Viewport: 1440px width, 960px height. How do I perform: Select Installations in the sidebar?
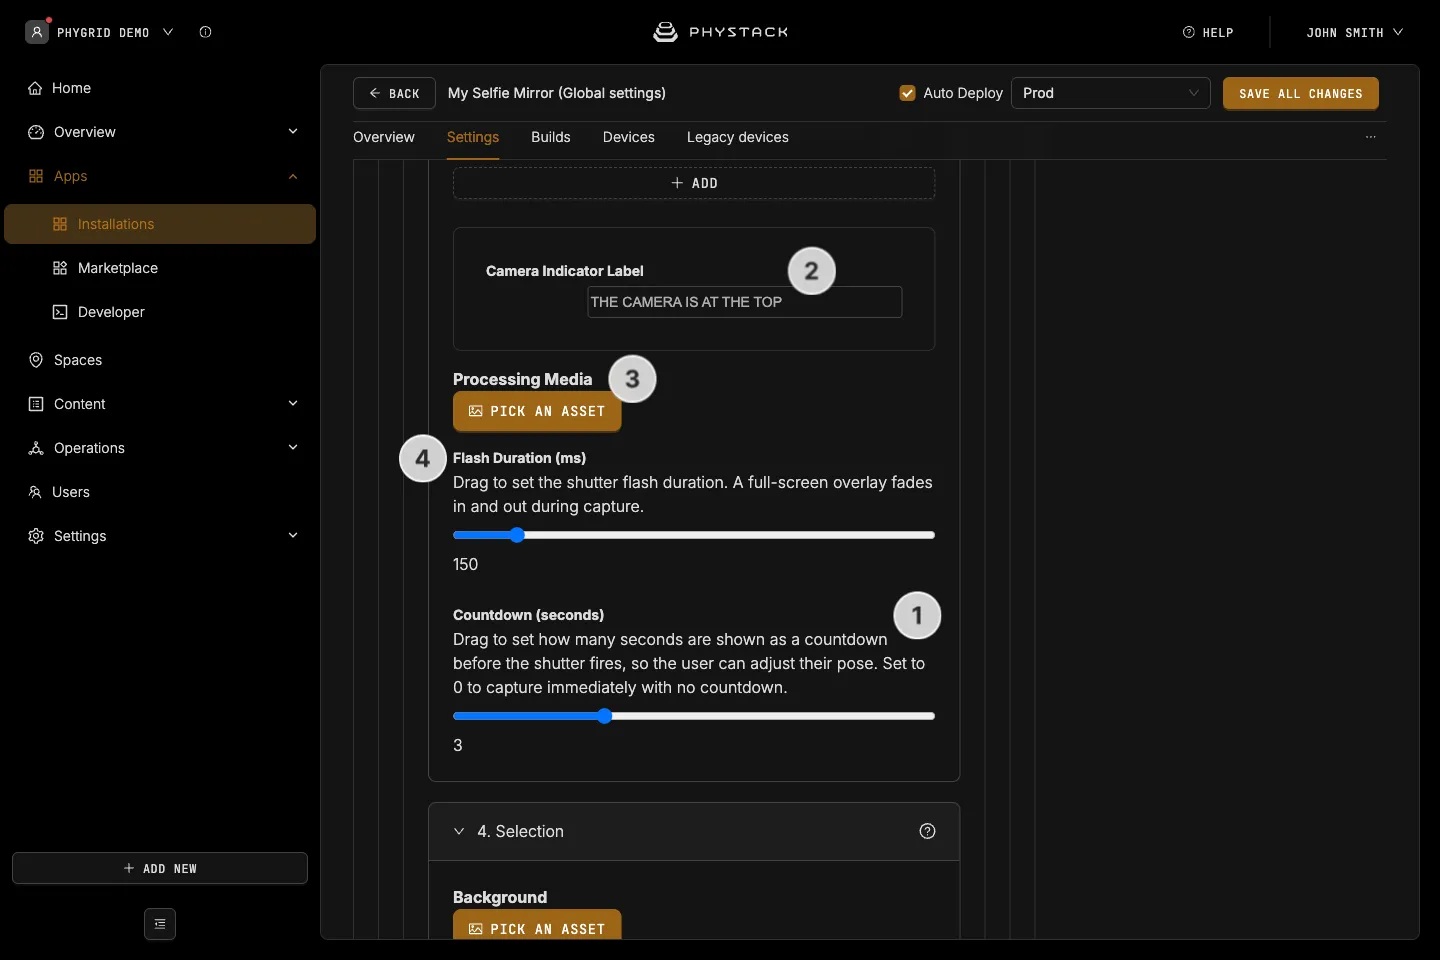pyautogui.click(x=160, y=224)
